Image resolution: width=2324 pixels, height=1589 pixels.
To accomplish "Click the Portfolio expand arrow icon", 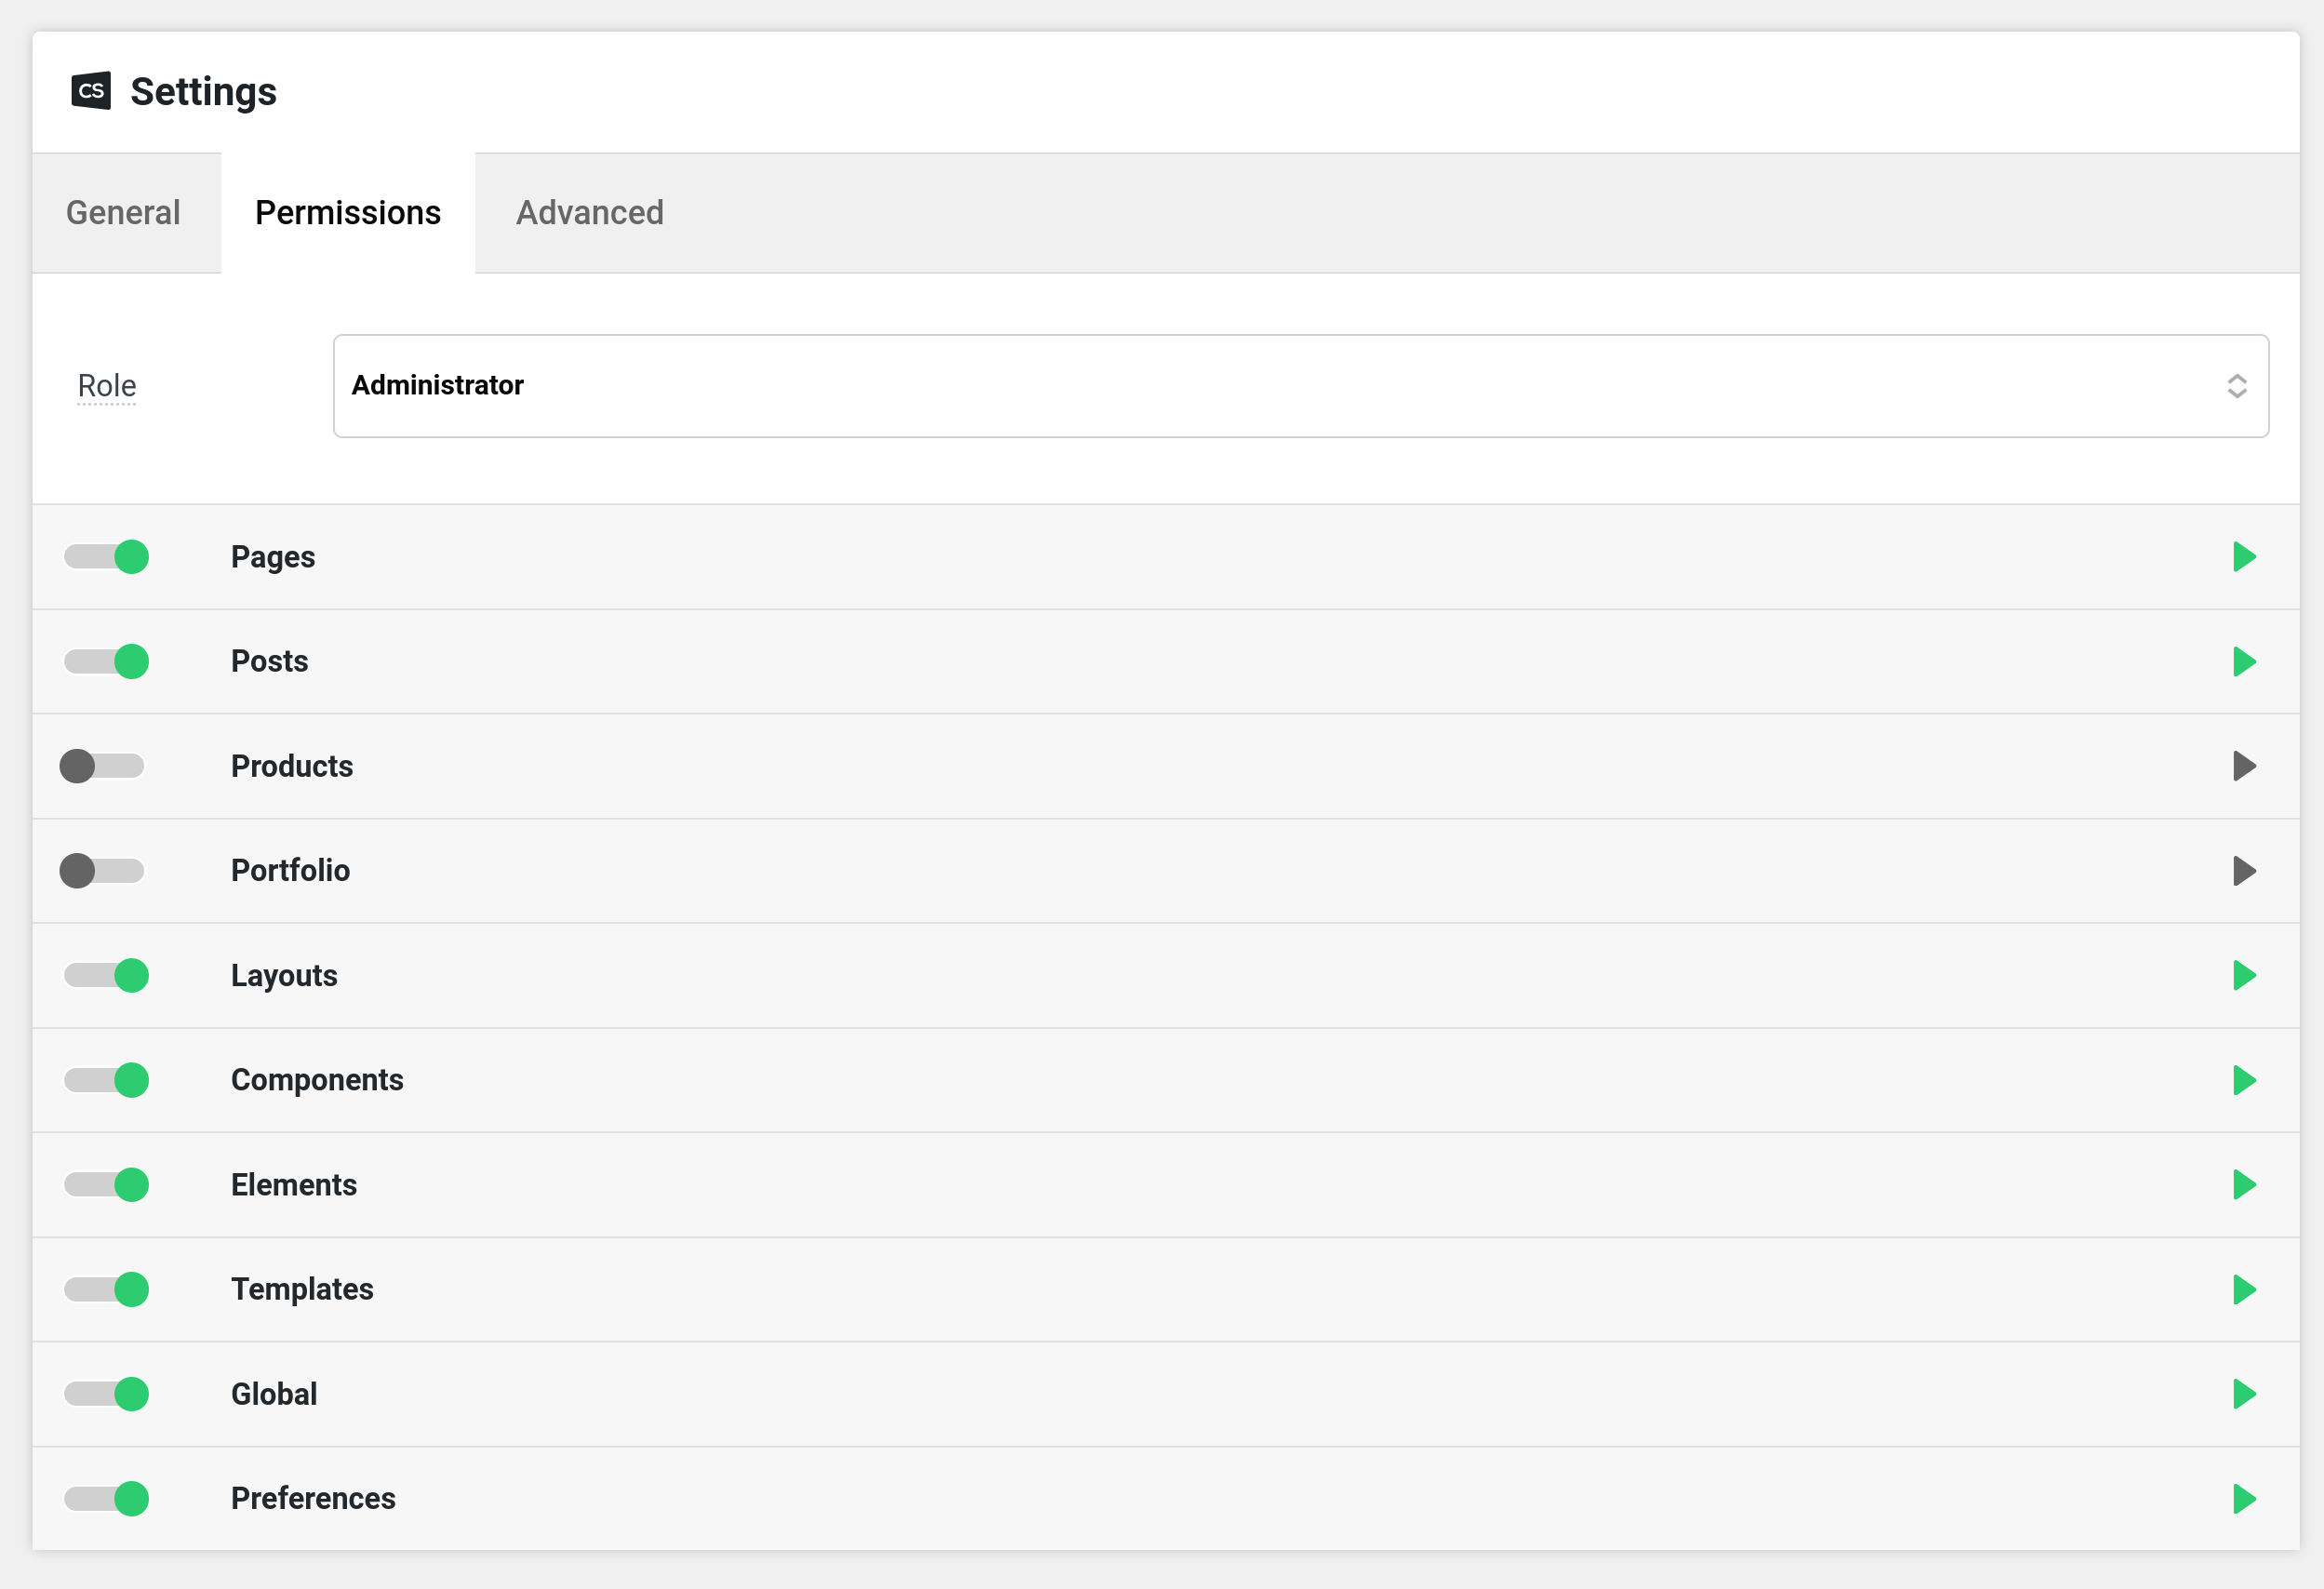I will coord(2243,871).
